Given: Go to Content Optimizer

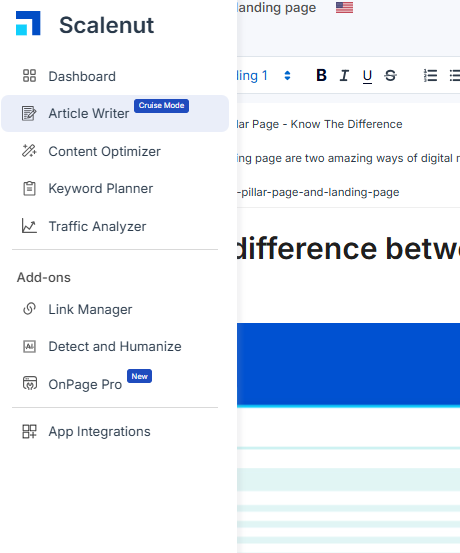Looking at the screenshot, I should click(x=115, y=151).
